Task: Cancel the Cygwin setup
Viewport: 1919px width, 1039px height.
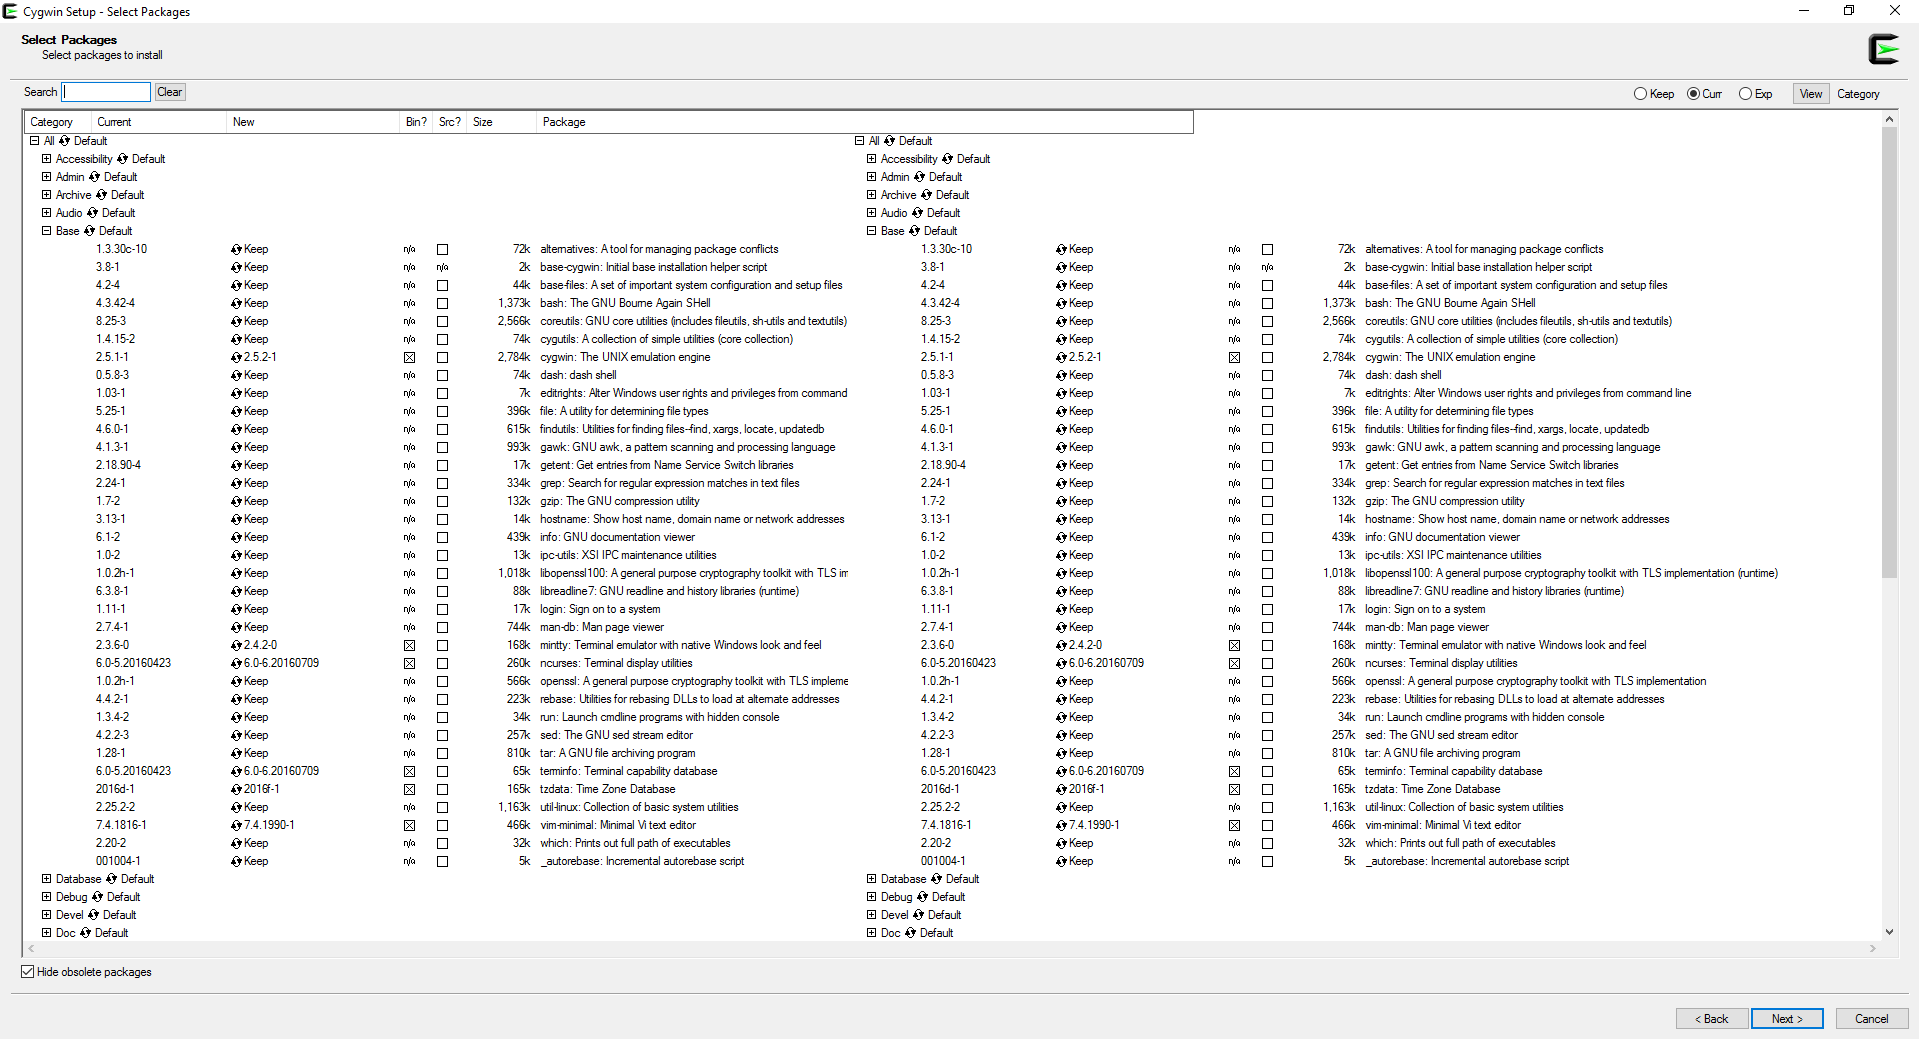Action: (1872, 1019)
